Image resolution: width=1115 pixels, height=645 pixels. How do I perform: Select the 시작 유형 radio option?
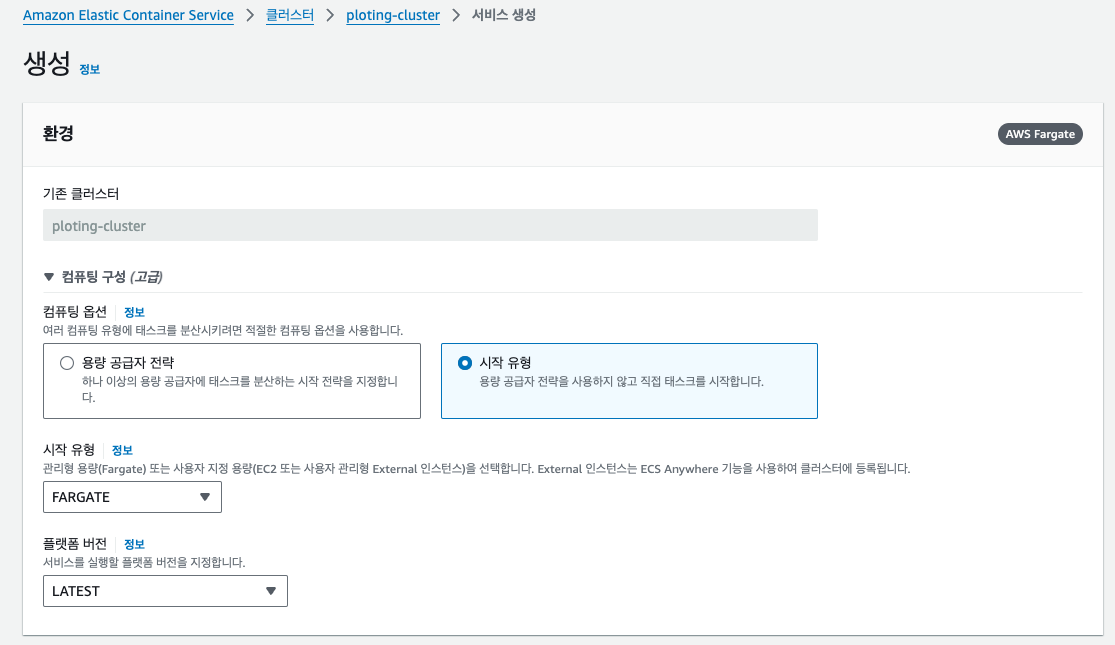point(465,363)
